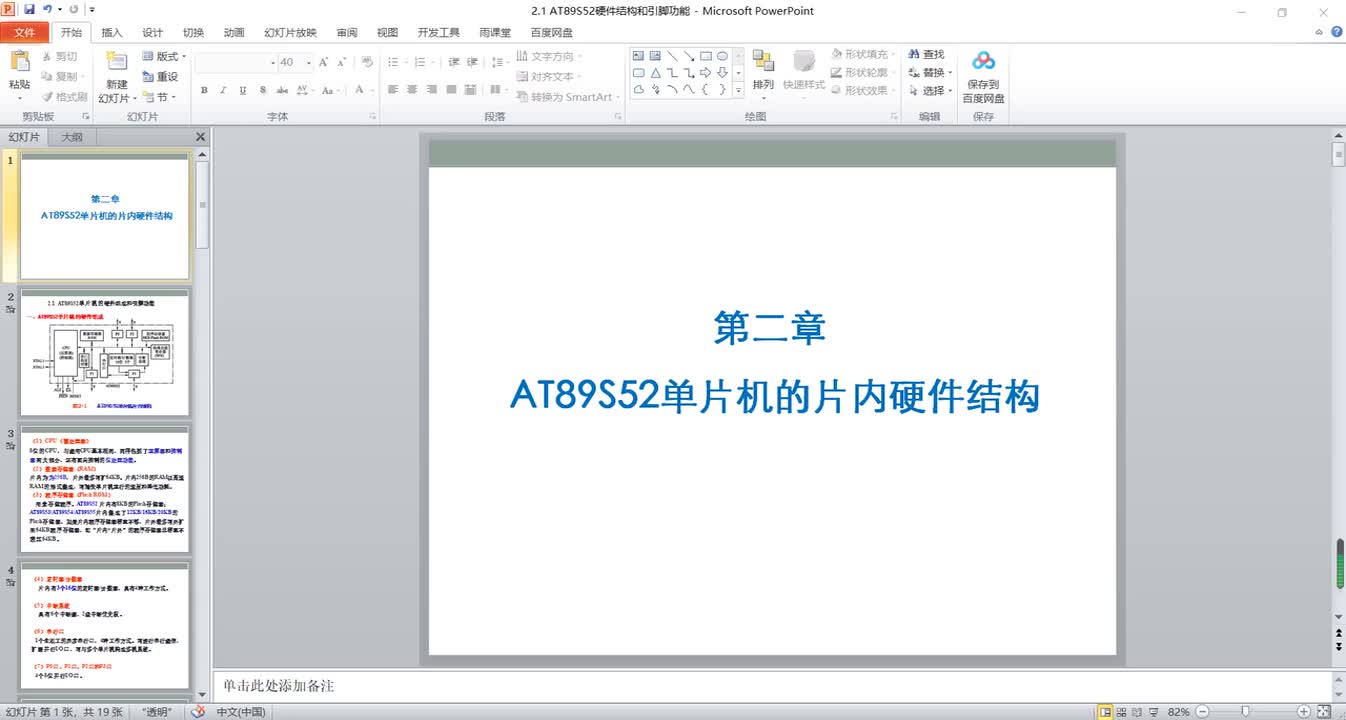Click the zoom slider handle
Image resolution: width=1346 pixels, height=720 pixels.
click(1247, 712)
